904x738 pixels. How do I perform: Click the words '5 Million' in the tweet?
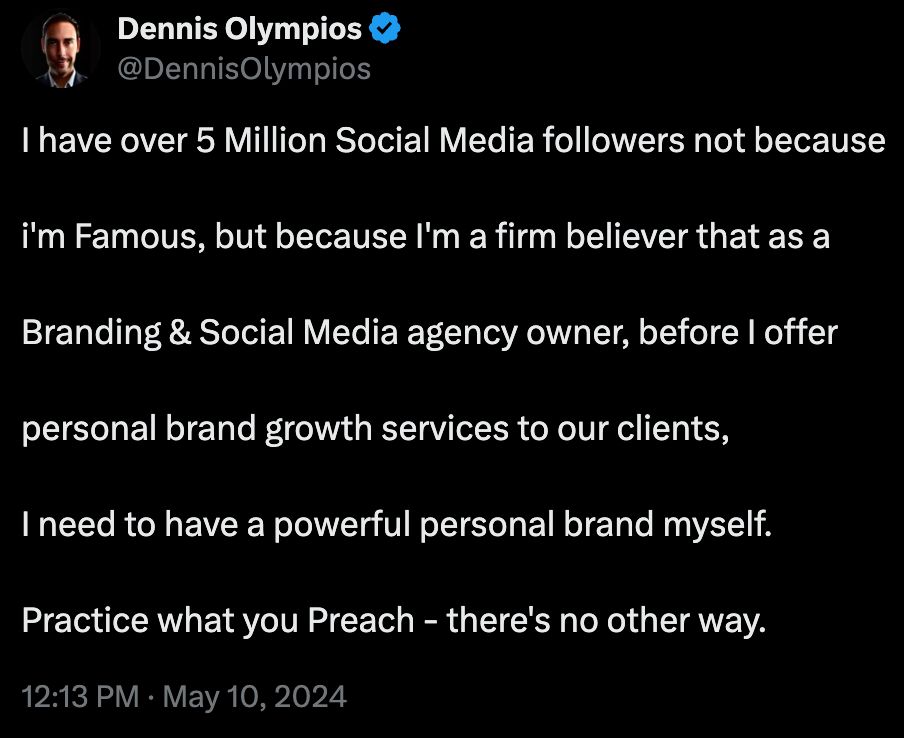click(x=261, y=141)
